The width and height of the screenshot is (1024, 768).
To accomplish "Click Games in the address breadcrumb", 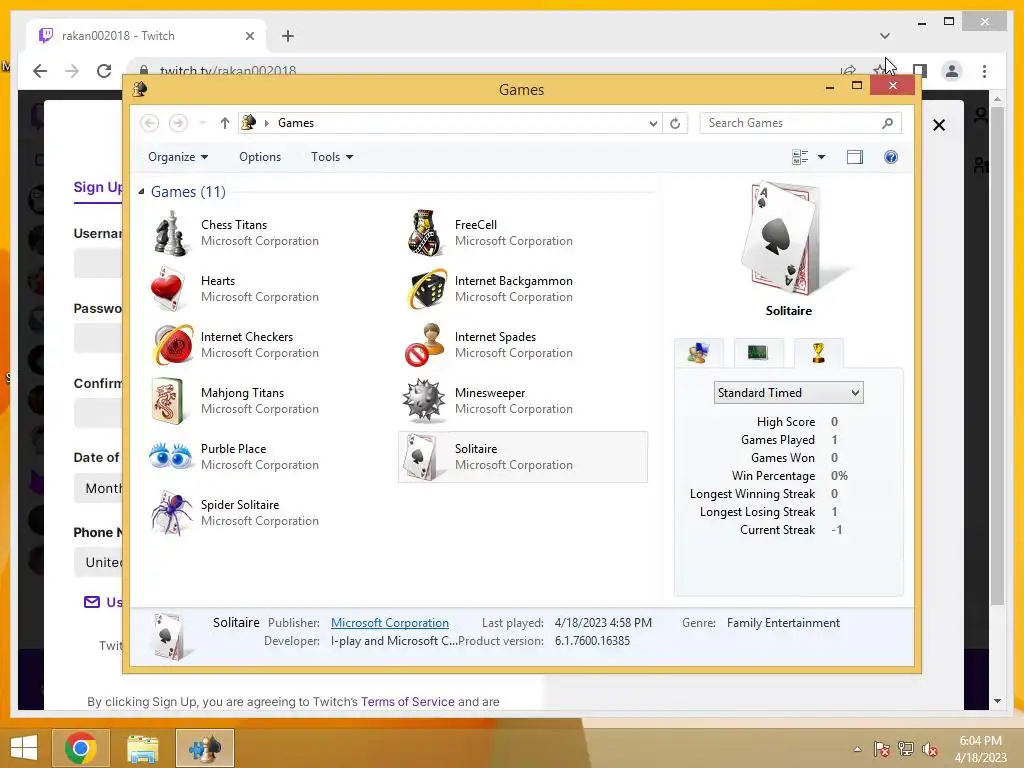I will (x=296, y=123).
